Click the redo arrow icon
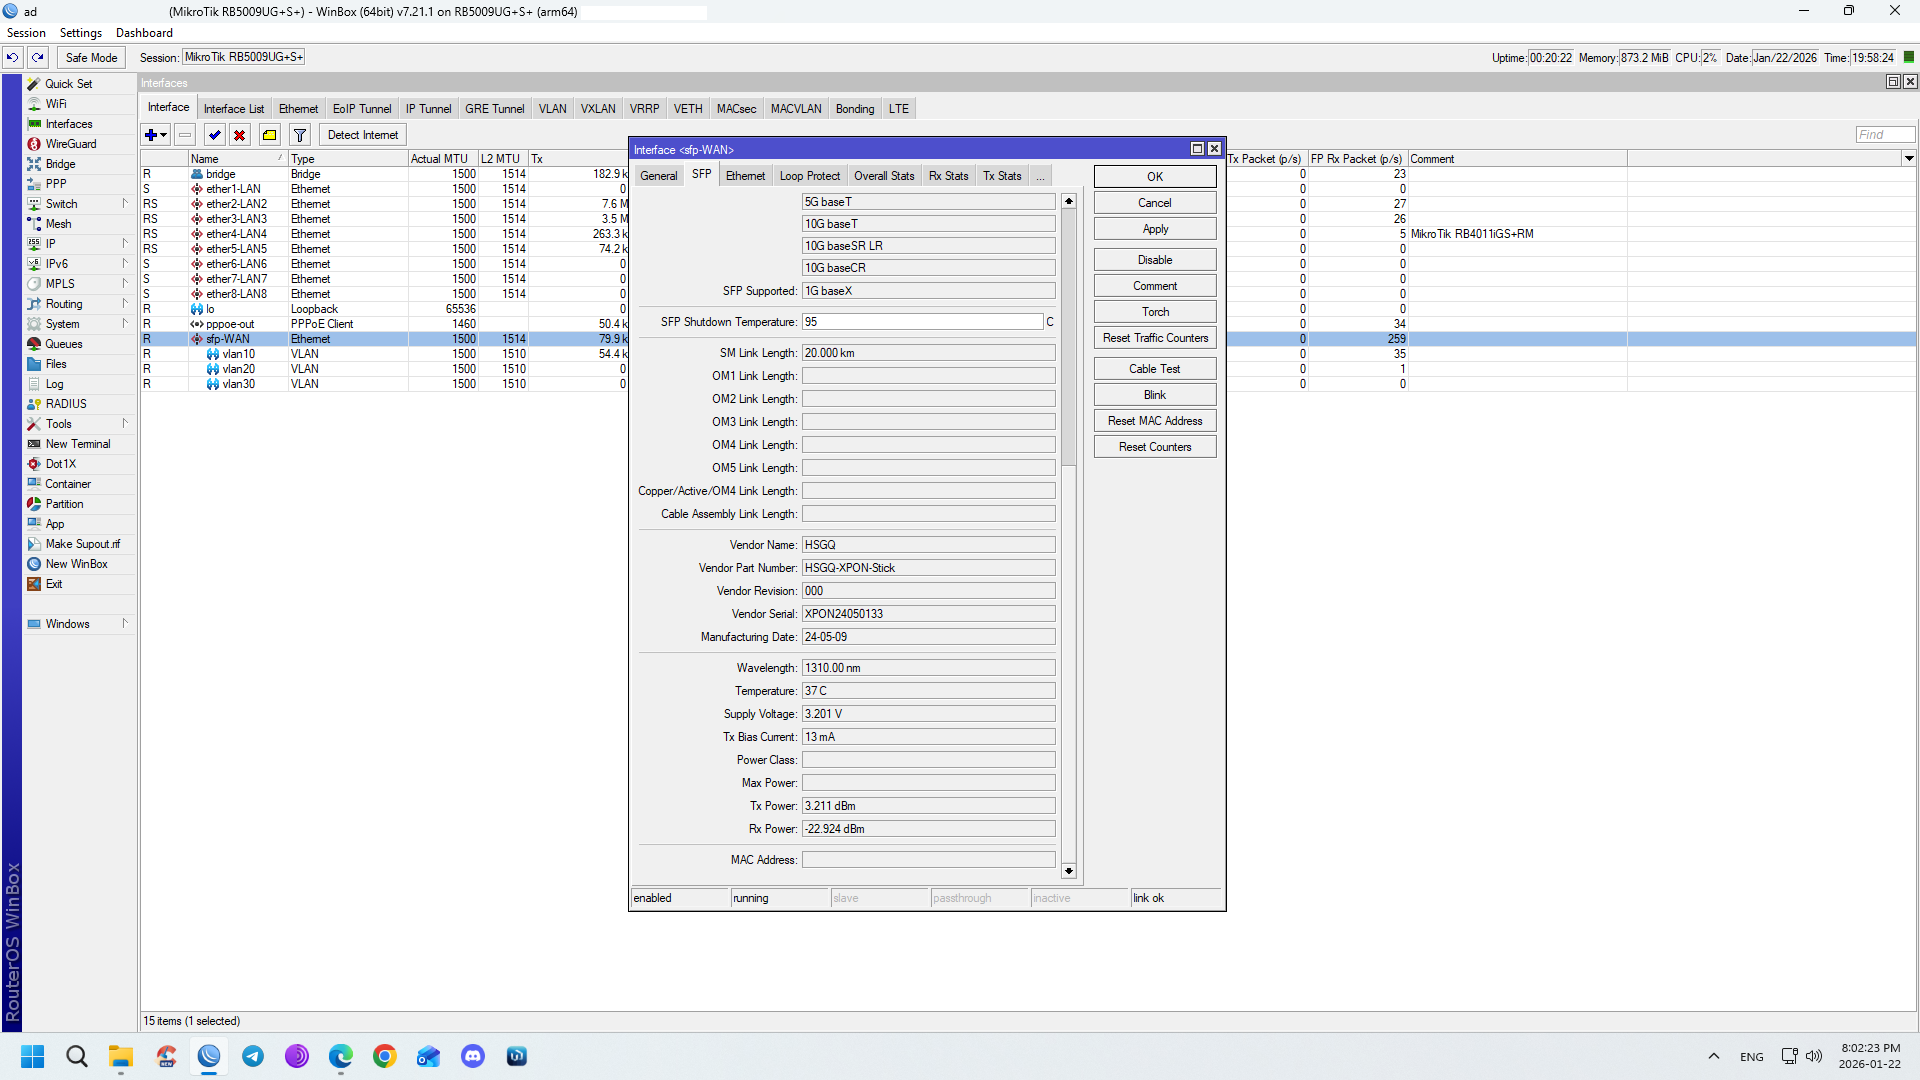 pos(38,57)
